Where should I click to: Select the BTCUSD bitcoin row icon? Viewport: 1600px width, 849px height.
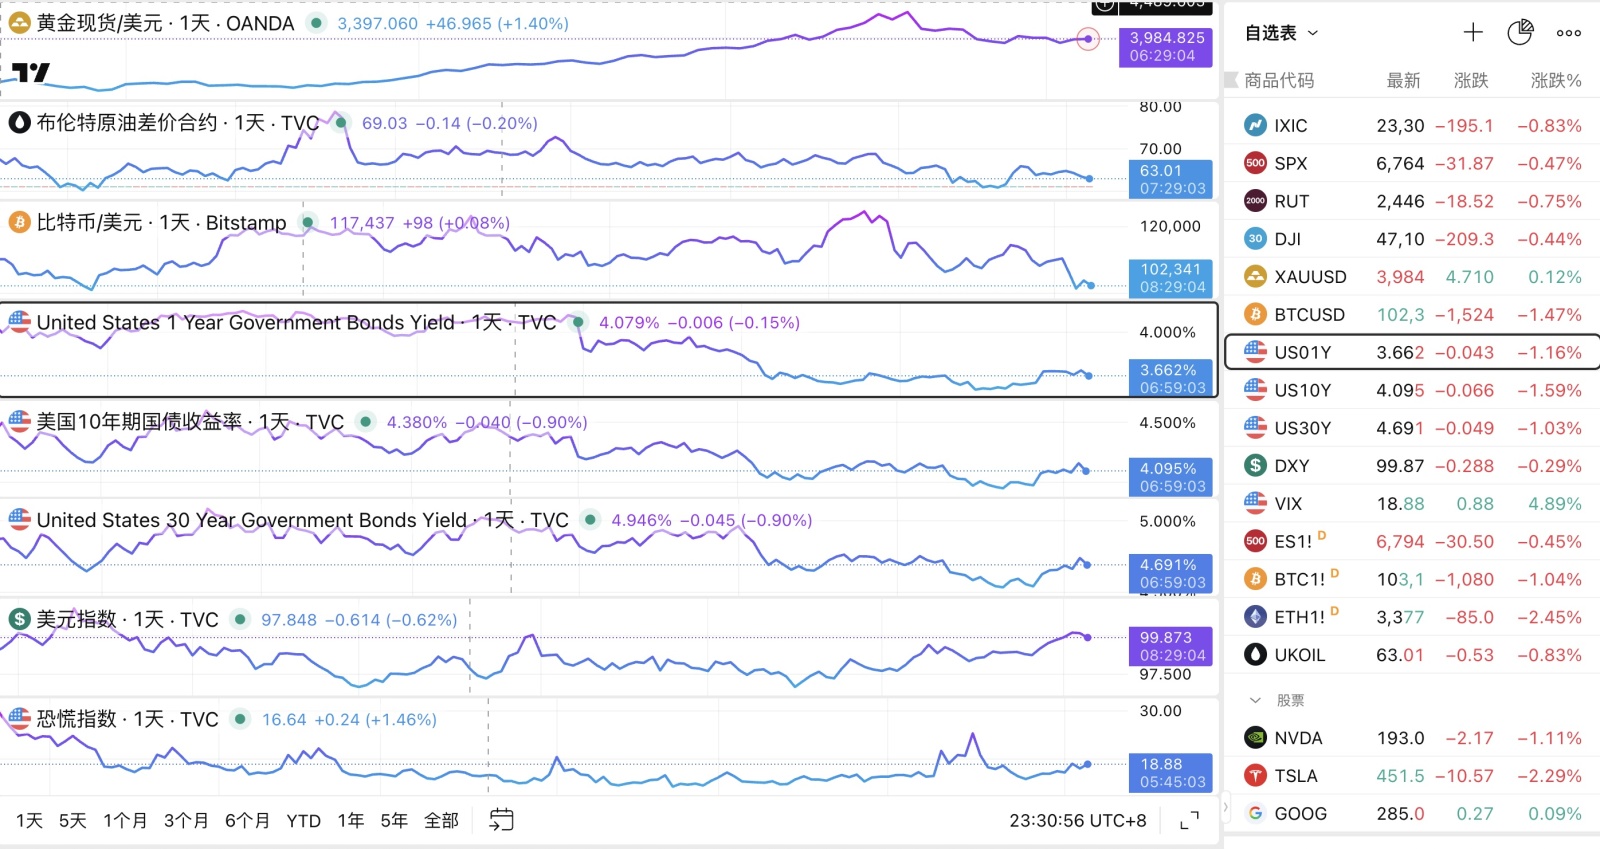tap(1255, 314)
